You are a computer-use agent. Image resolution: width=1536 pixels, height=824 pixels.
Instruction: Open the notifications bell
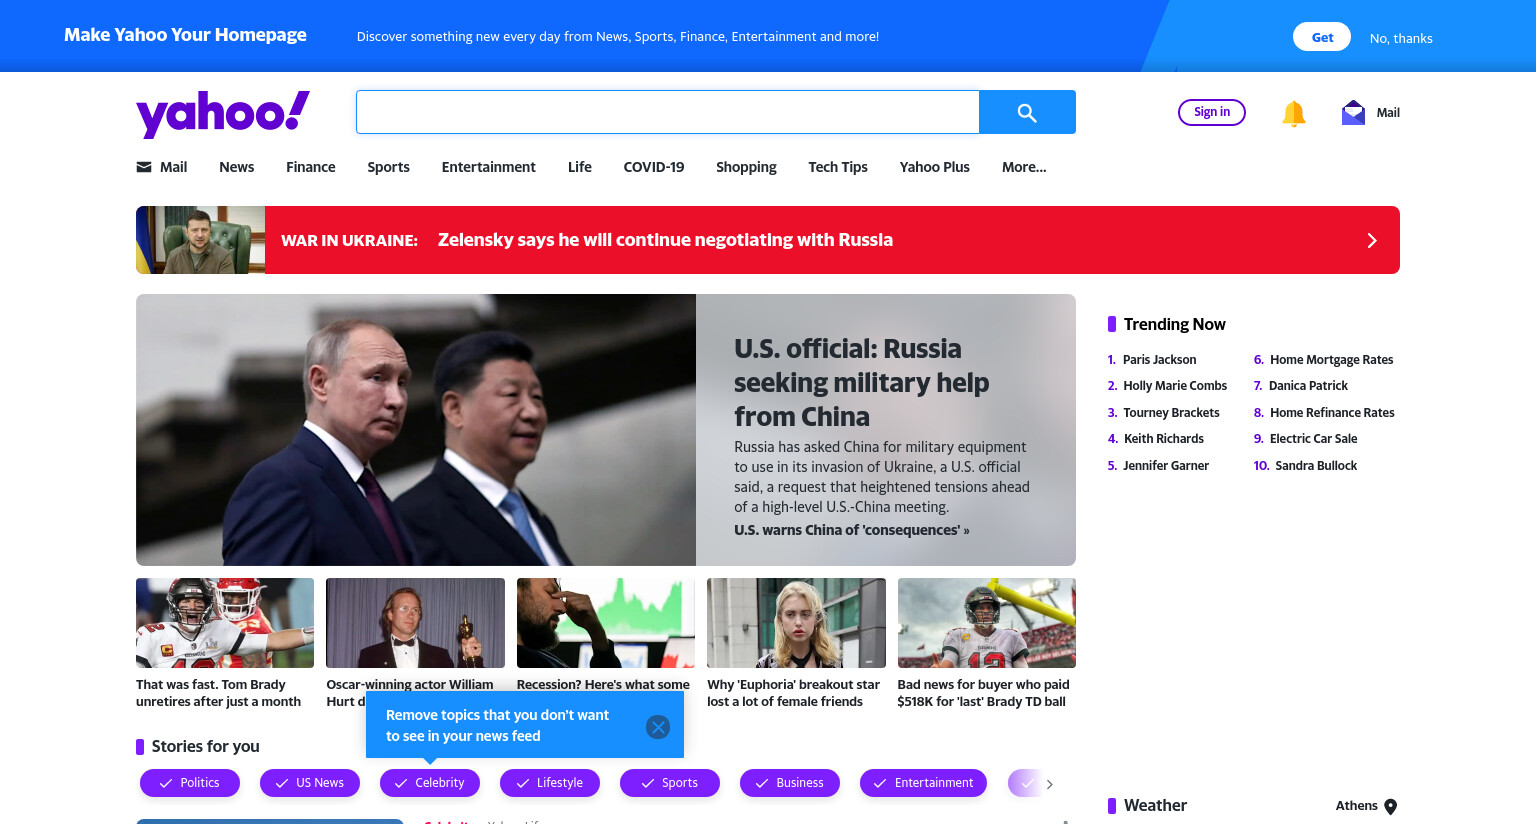[1293, 113]
